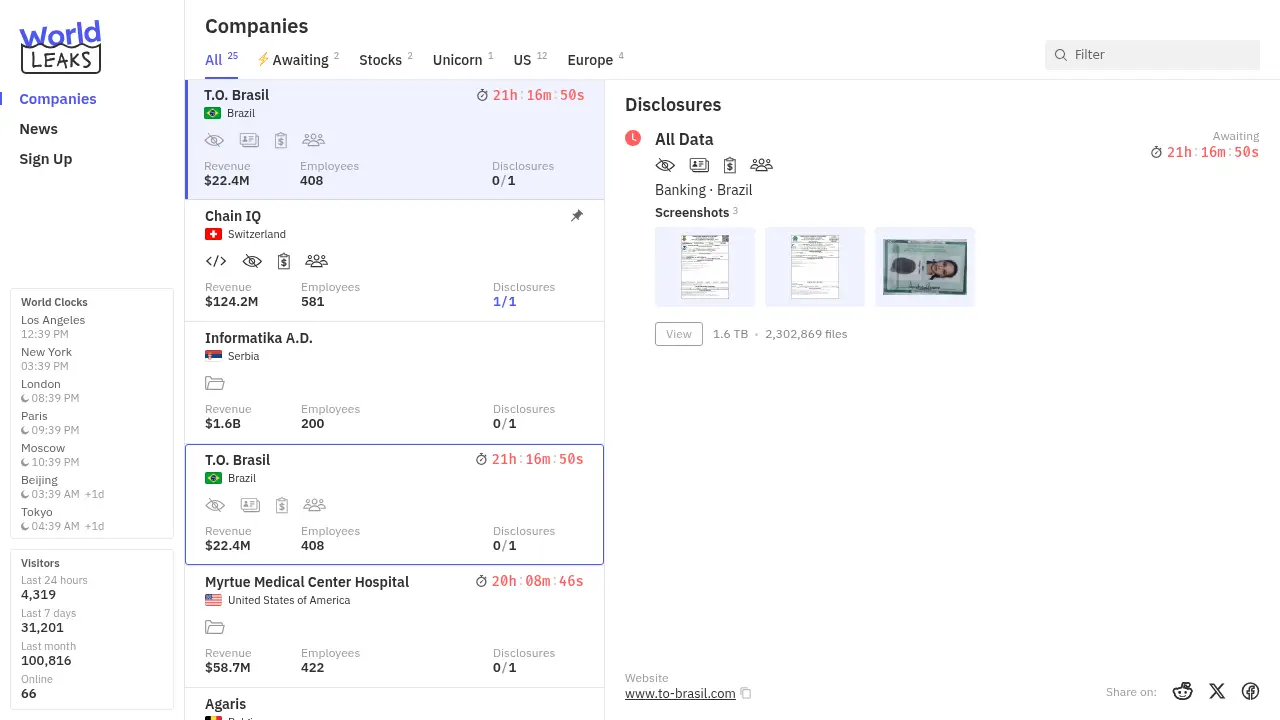Image resolution: width=1280 pixels, height=720 pixels.
Task: Open the www.to-brasil.com website link
Action: (x=680, y=693)
